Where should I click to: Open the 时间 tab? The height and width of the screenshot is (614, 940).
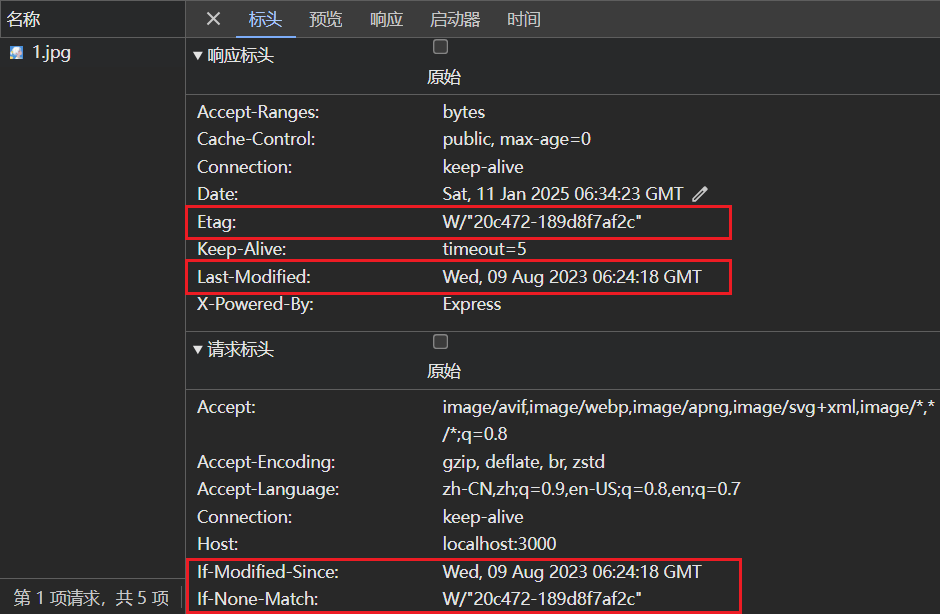tap(524, 19)
